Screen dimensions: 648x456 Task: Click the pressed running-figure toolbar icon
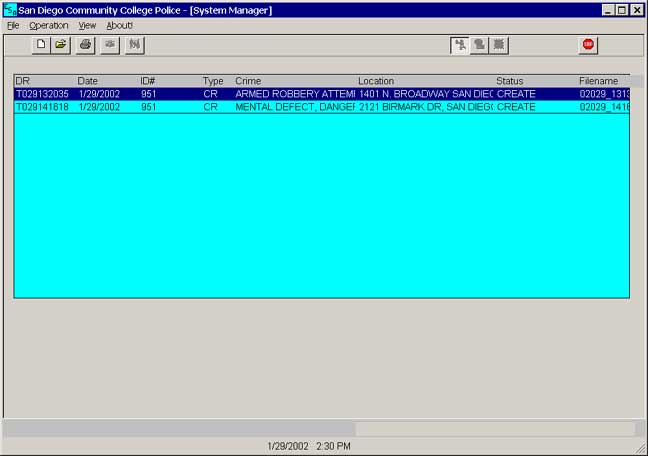(x=460, y=45)
